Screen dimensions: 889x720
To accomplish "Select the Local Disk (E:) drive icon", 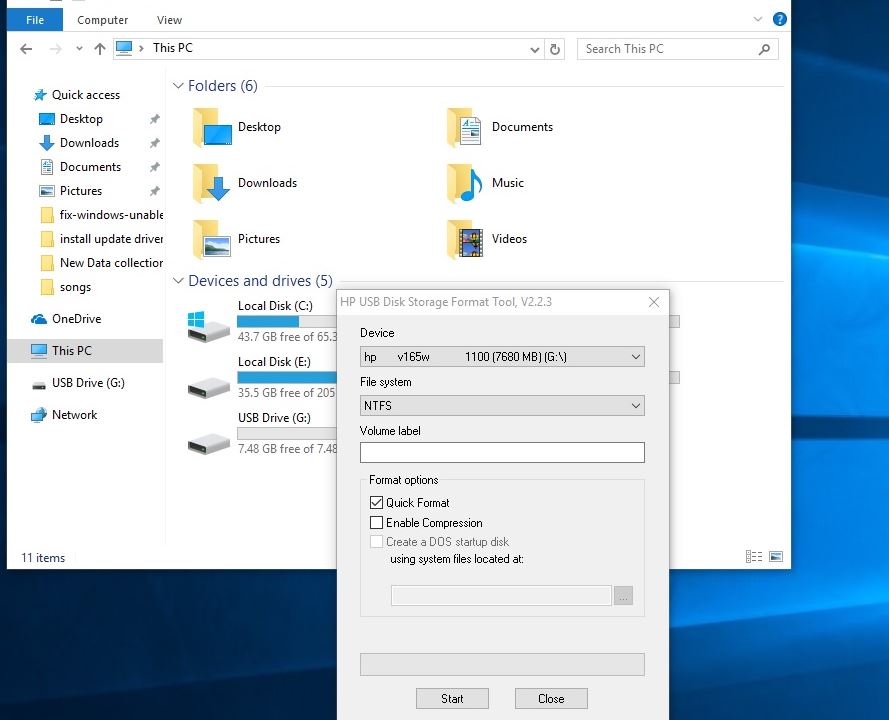I will [208, 388].
